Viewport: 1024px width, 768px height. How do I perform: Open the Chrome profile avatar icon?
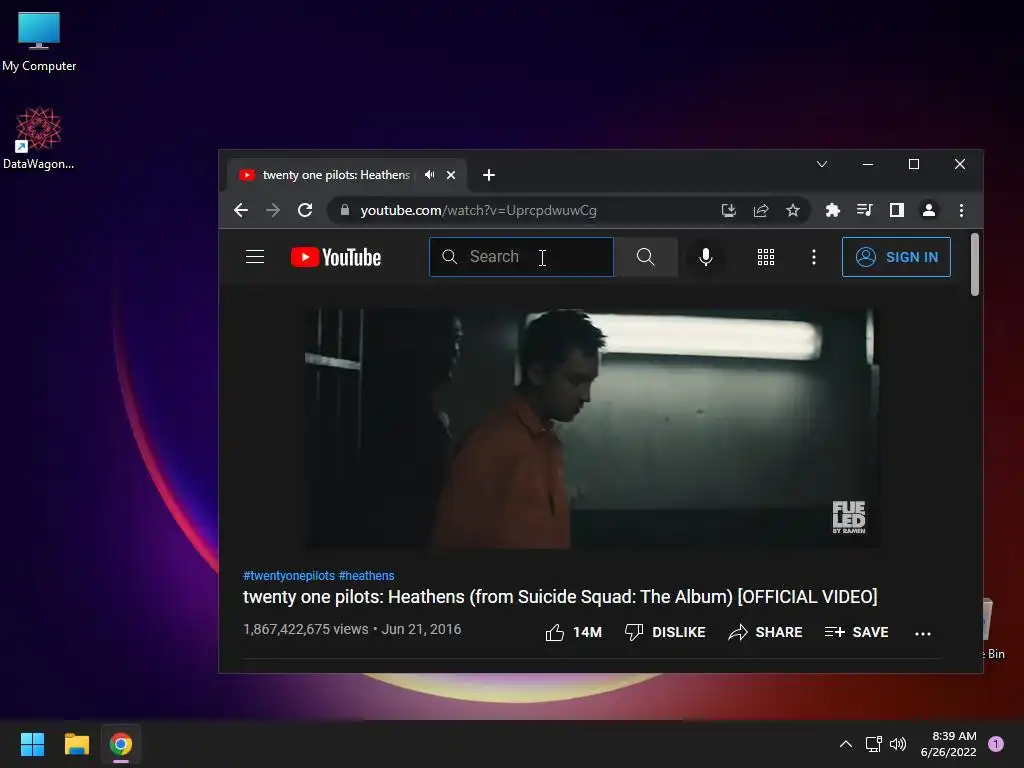(x=929, y=210)
